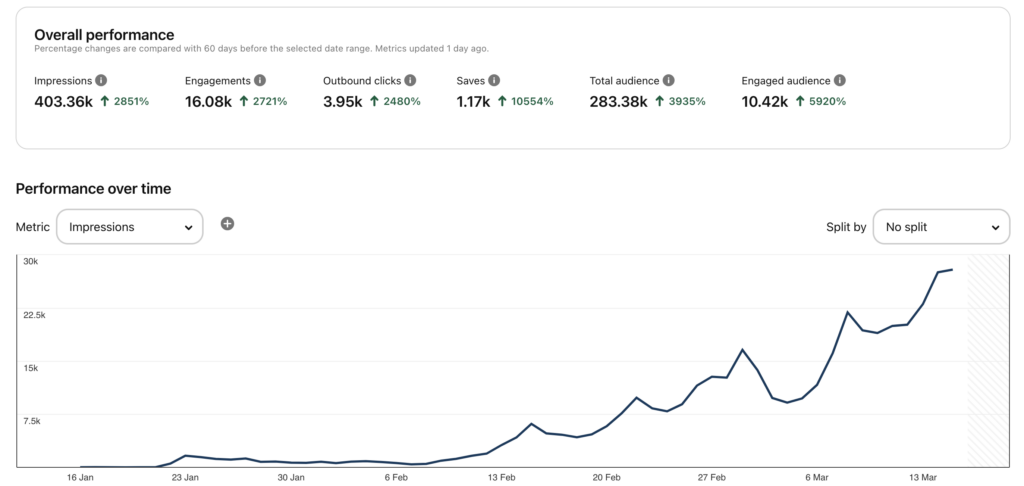The width and height of the screenshot is (1024, 486).
Task: Click the 283.38k Total audience number
Action: [618, 102]
